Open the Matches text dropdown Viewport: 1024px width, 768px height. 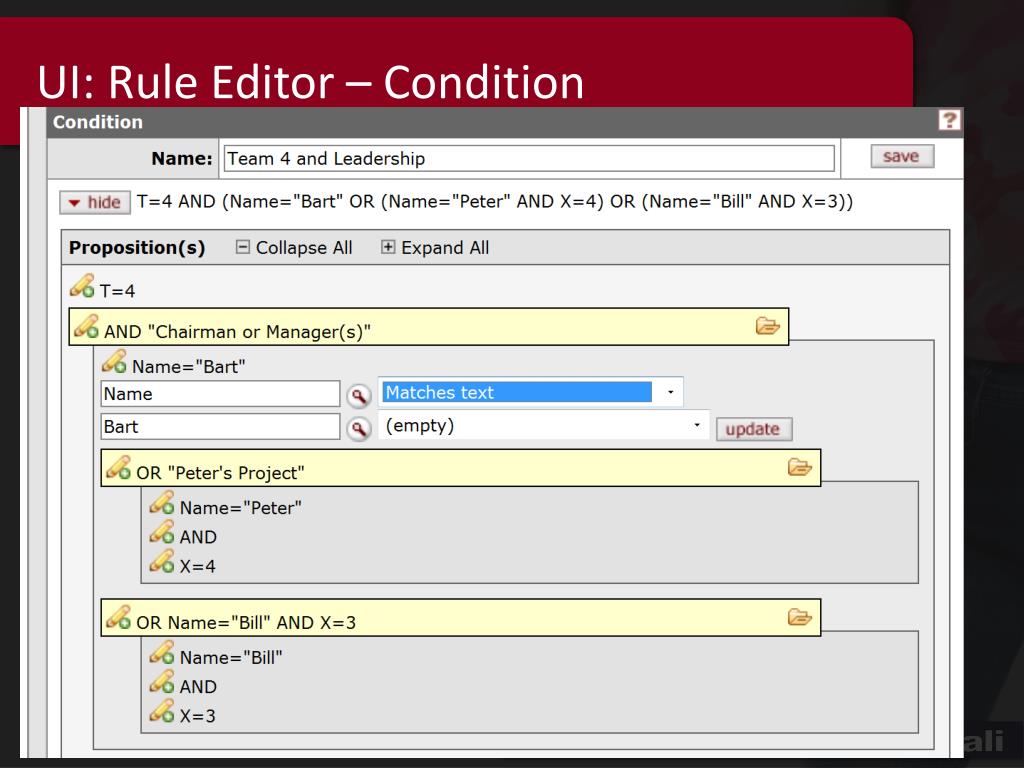click(x=531, y=393)
